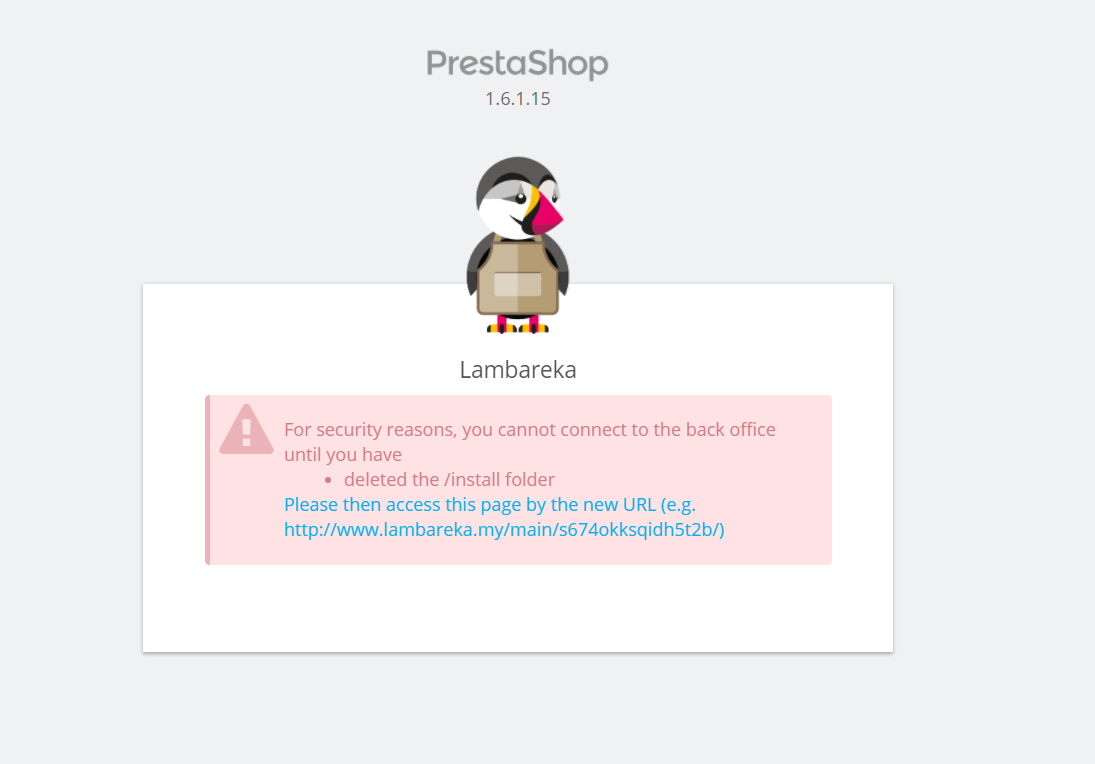Click the puffin's beige apron pocket
1095x764 pixels.
pyautogui.click(x=517, y=284)
